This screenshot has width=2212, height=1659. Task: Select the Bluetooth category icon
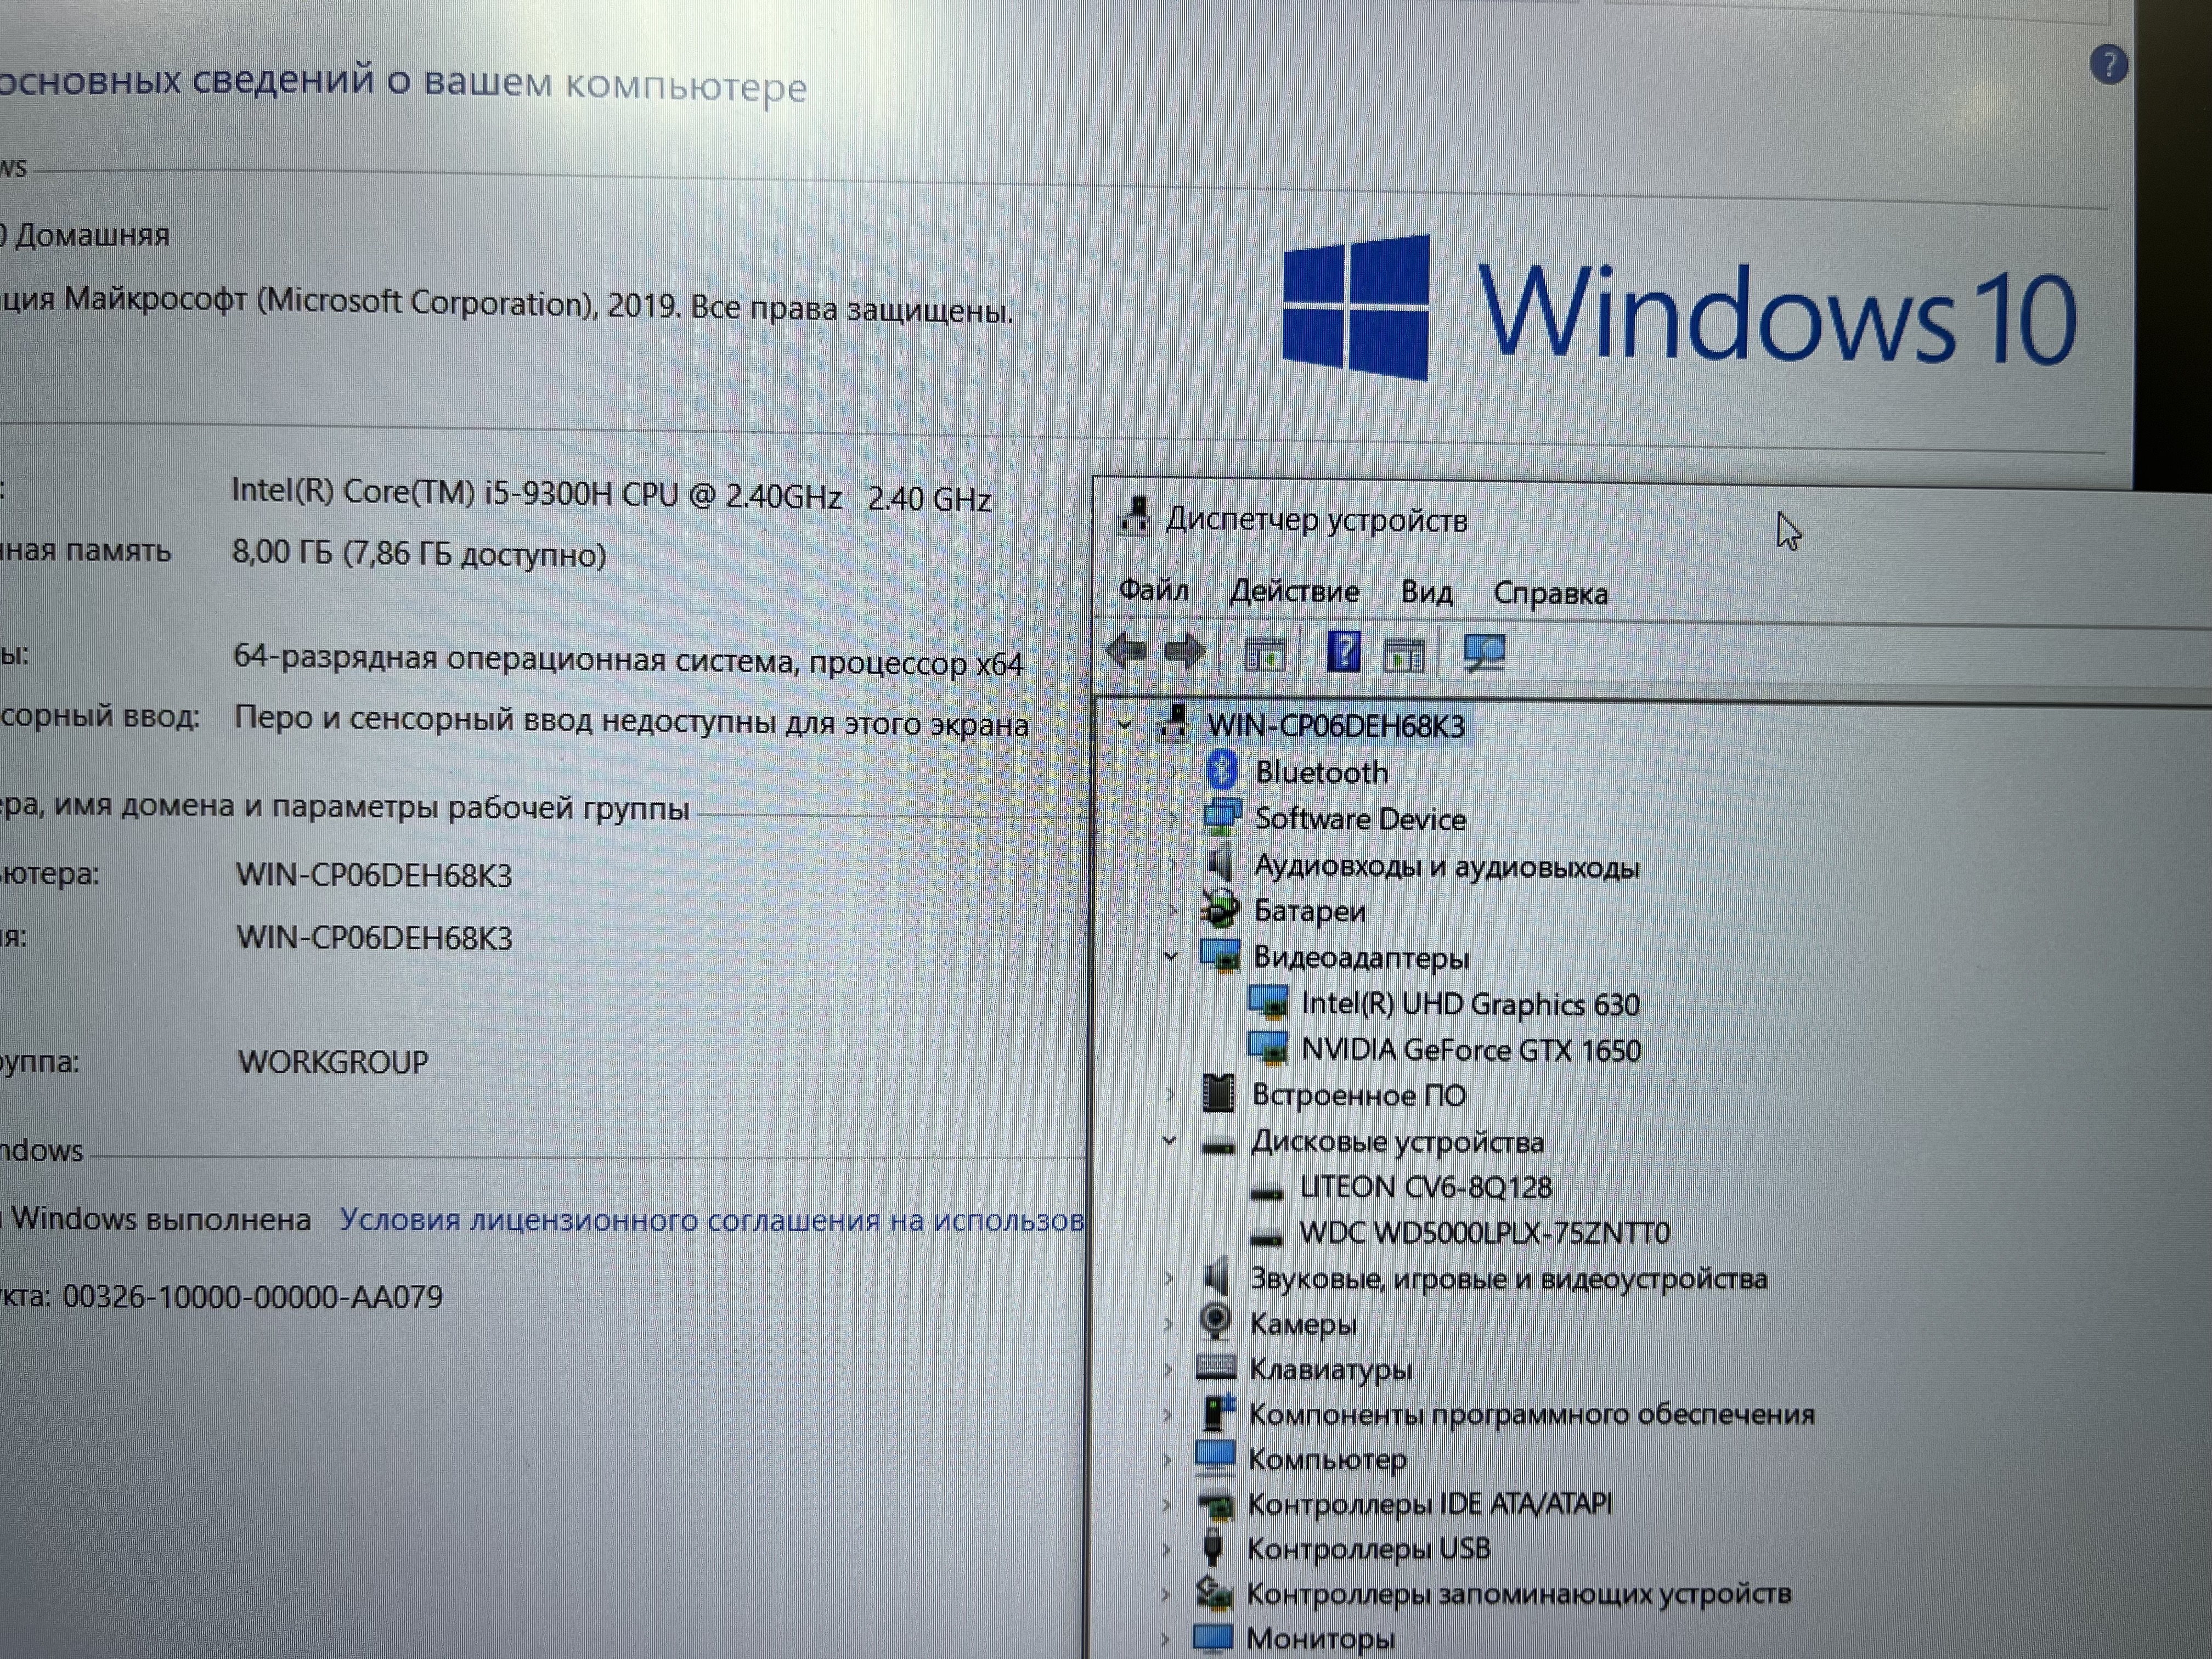click(x=1222, y=770)
